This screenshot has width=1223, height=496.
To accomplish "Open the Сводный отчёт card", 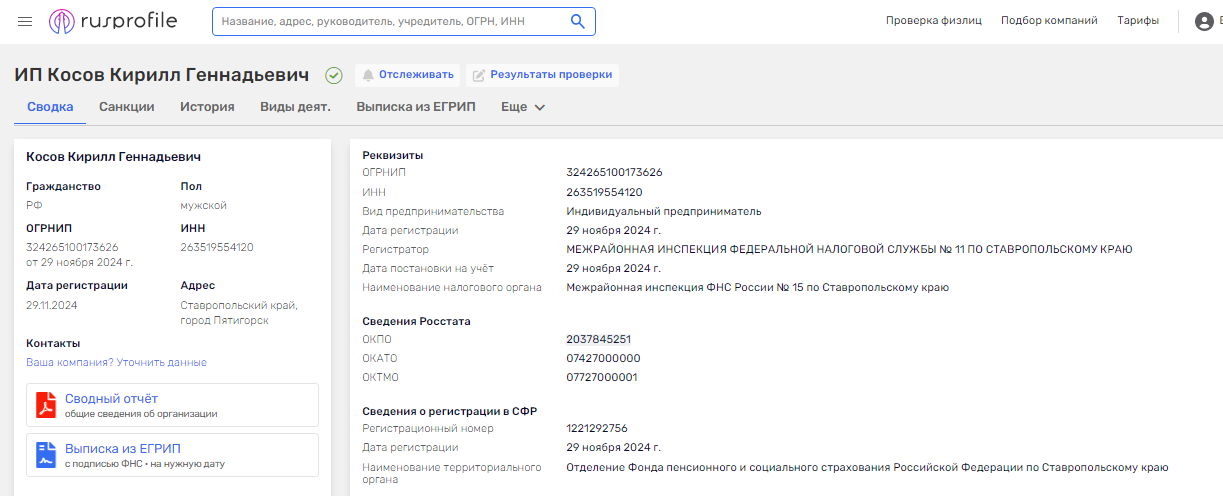I will [x=172, y=405].
